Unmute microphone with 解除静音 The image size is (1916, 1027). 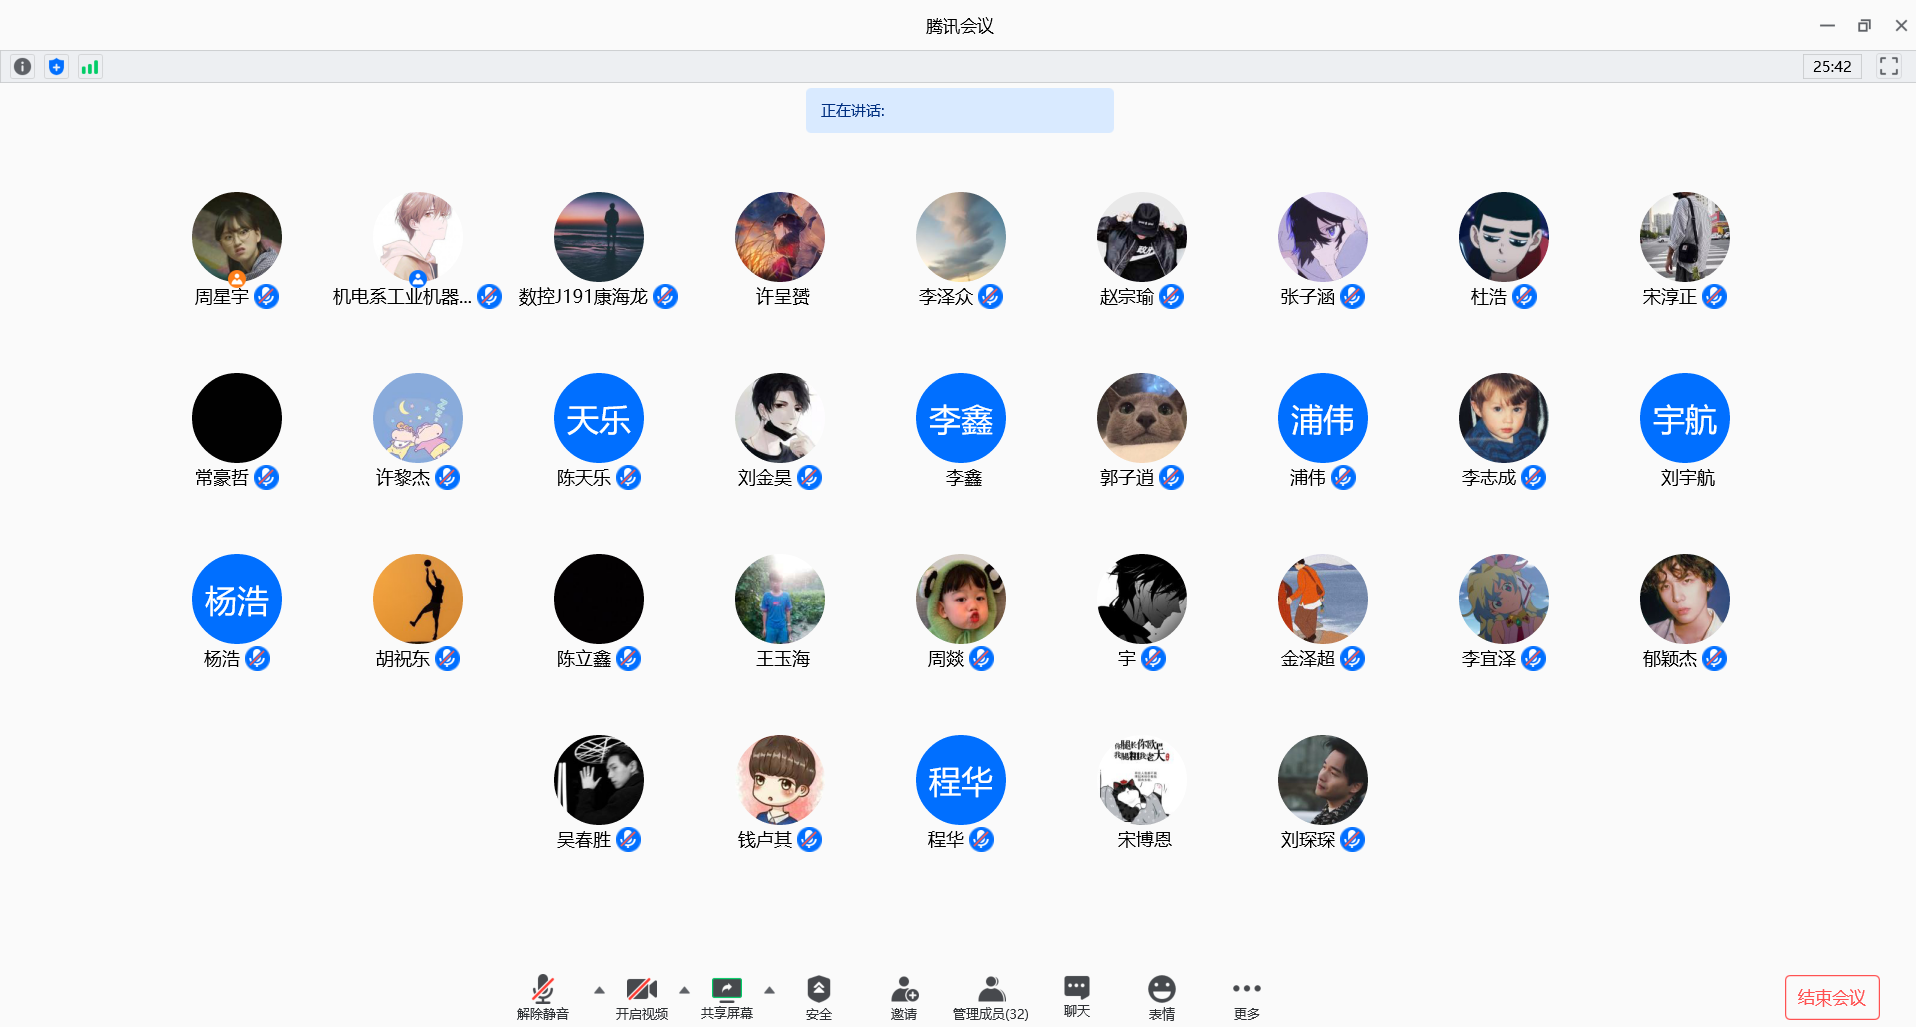click(542, 997)
